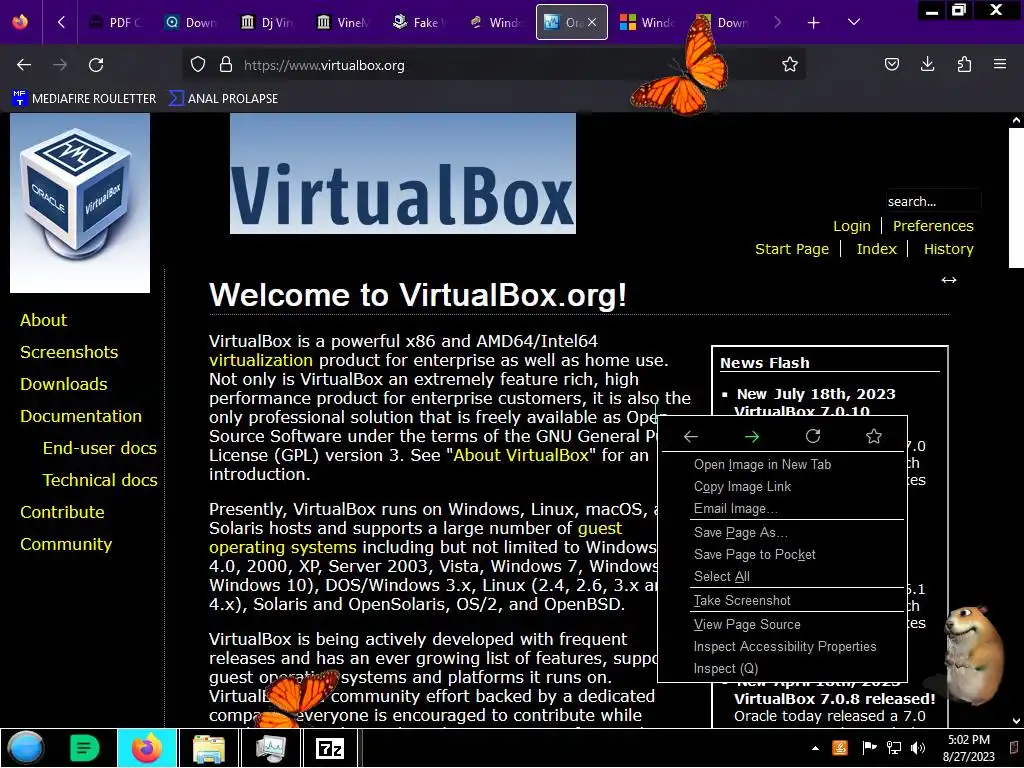Click the page scrollbar down arrow
The height and width of the screenshot is (768, 1024).
point(1016,720)
